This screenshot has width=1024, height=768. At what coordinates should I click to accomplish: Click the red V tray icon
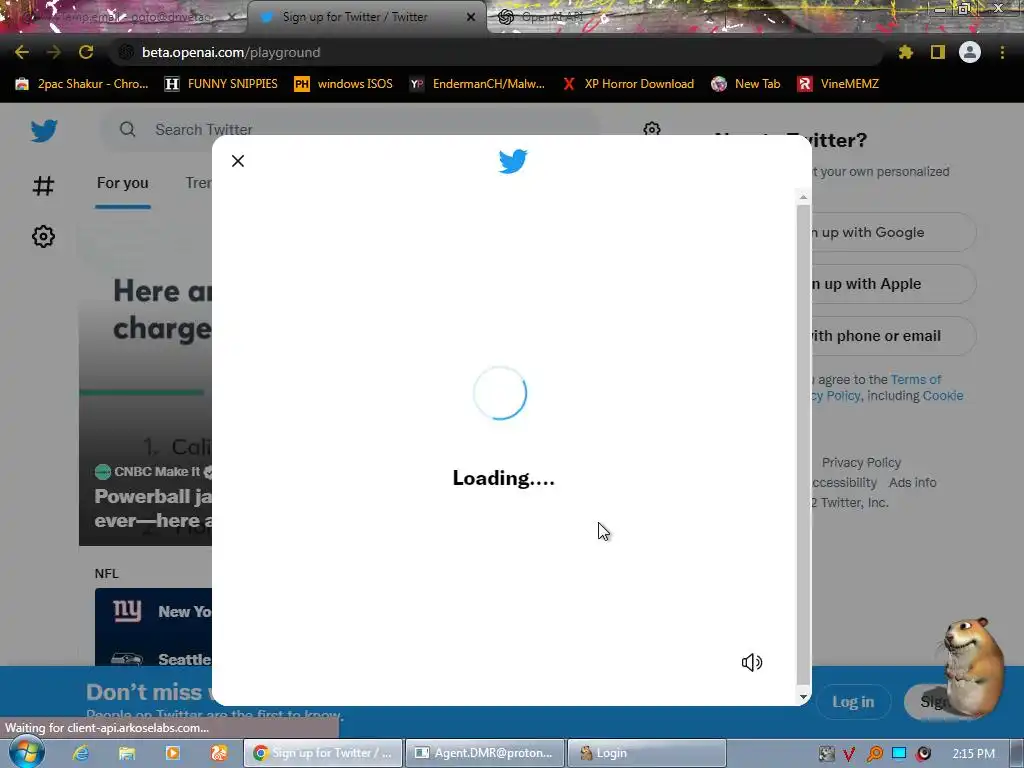pyautogui.click(x=850, y=754)
